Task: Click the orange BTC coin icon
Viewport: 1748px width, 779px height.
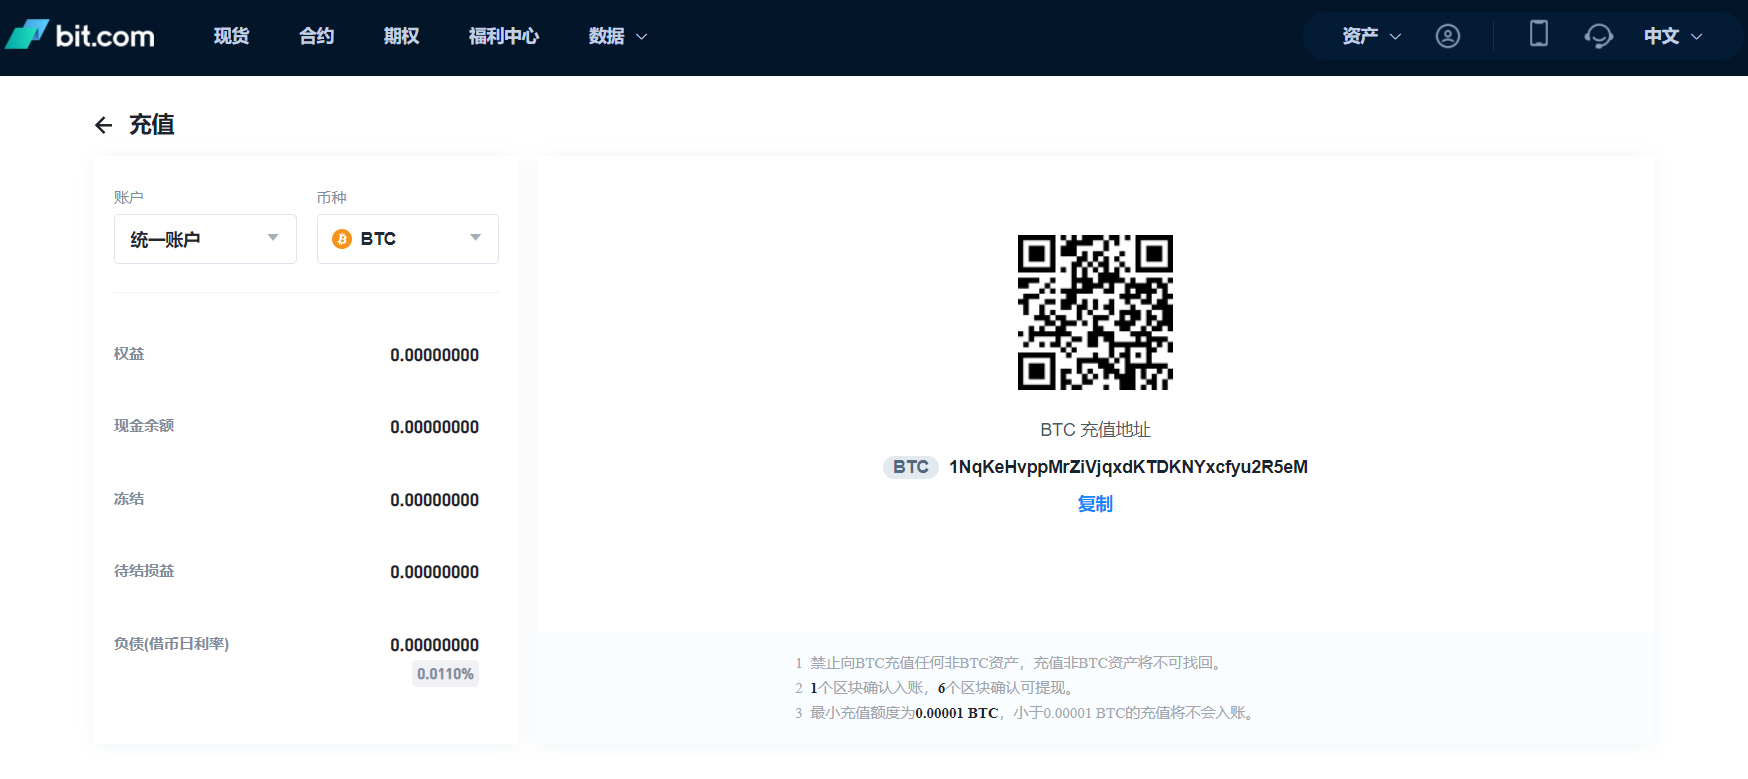Action: click(342, 239)
